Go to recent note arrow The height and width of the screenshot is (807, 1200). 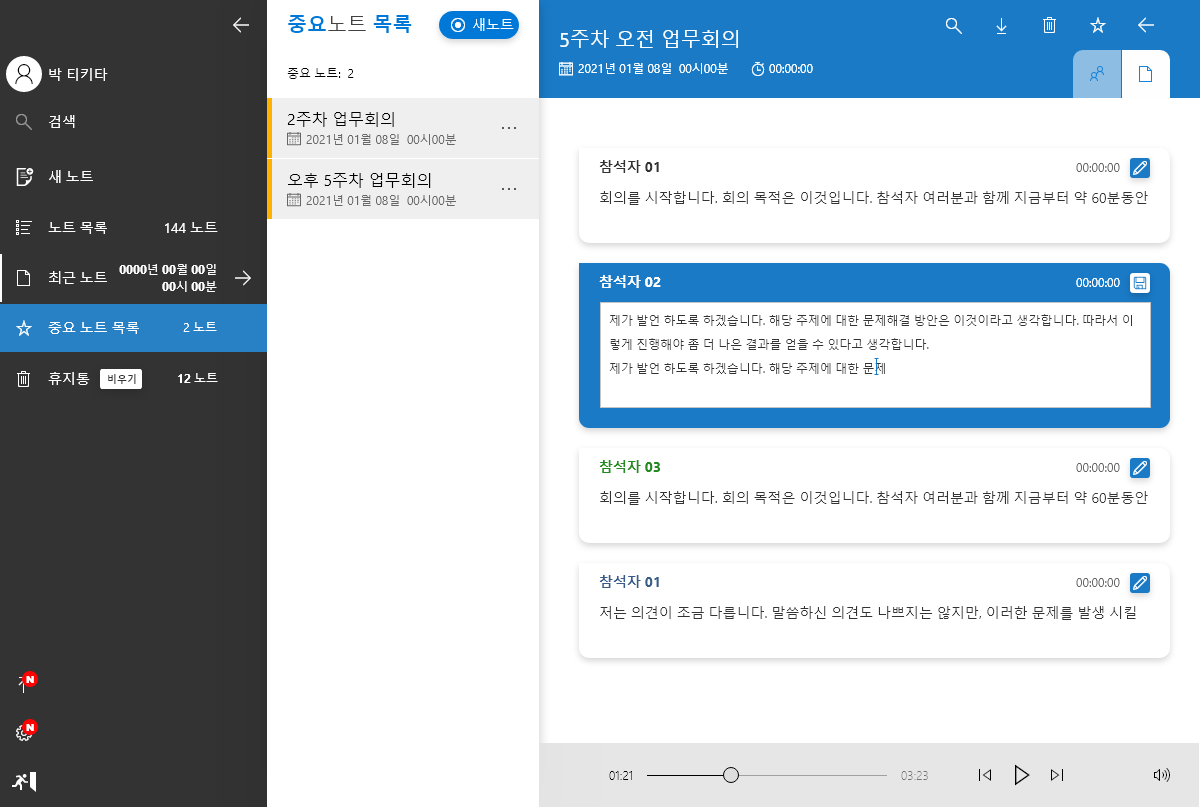[243, 278]
